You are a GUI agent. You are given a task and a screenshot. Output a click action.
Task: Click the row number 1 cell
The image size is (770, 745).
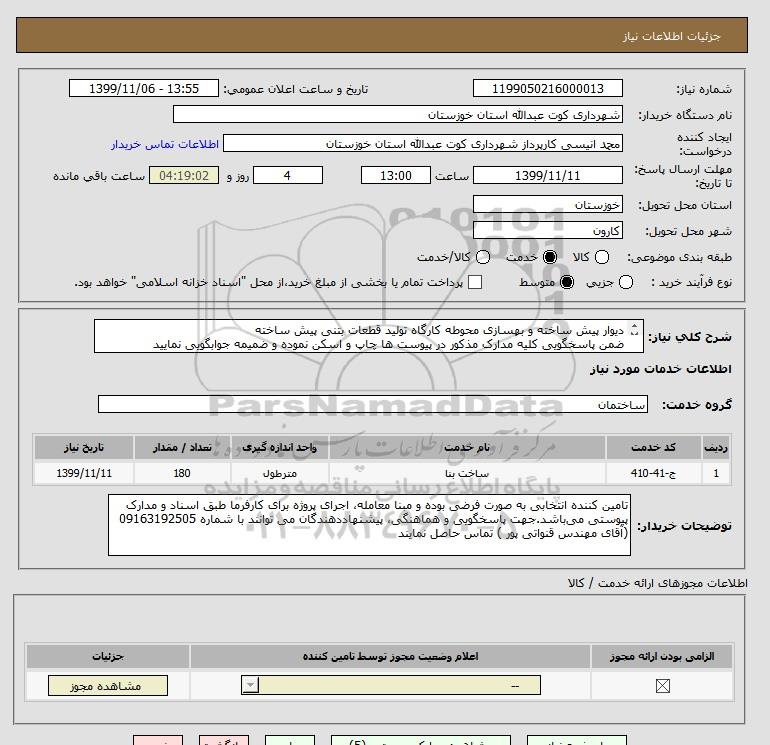pos(716,473)
